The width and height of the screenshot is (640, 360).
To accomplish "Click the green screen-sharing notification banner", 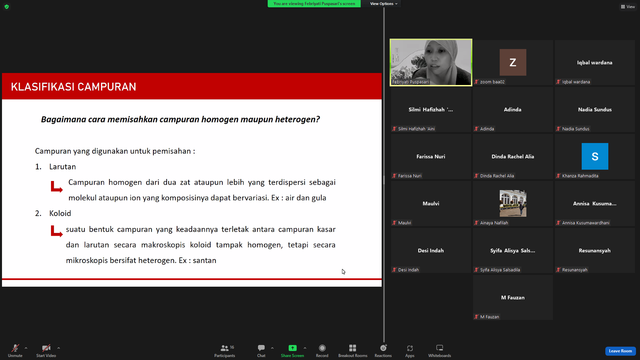I will (x=314, y=4).
